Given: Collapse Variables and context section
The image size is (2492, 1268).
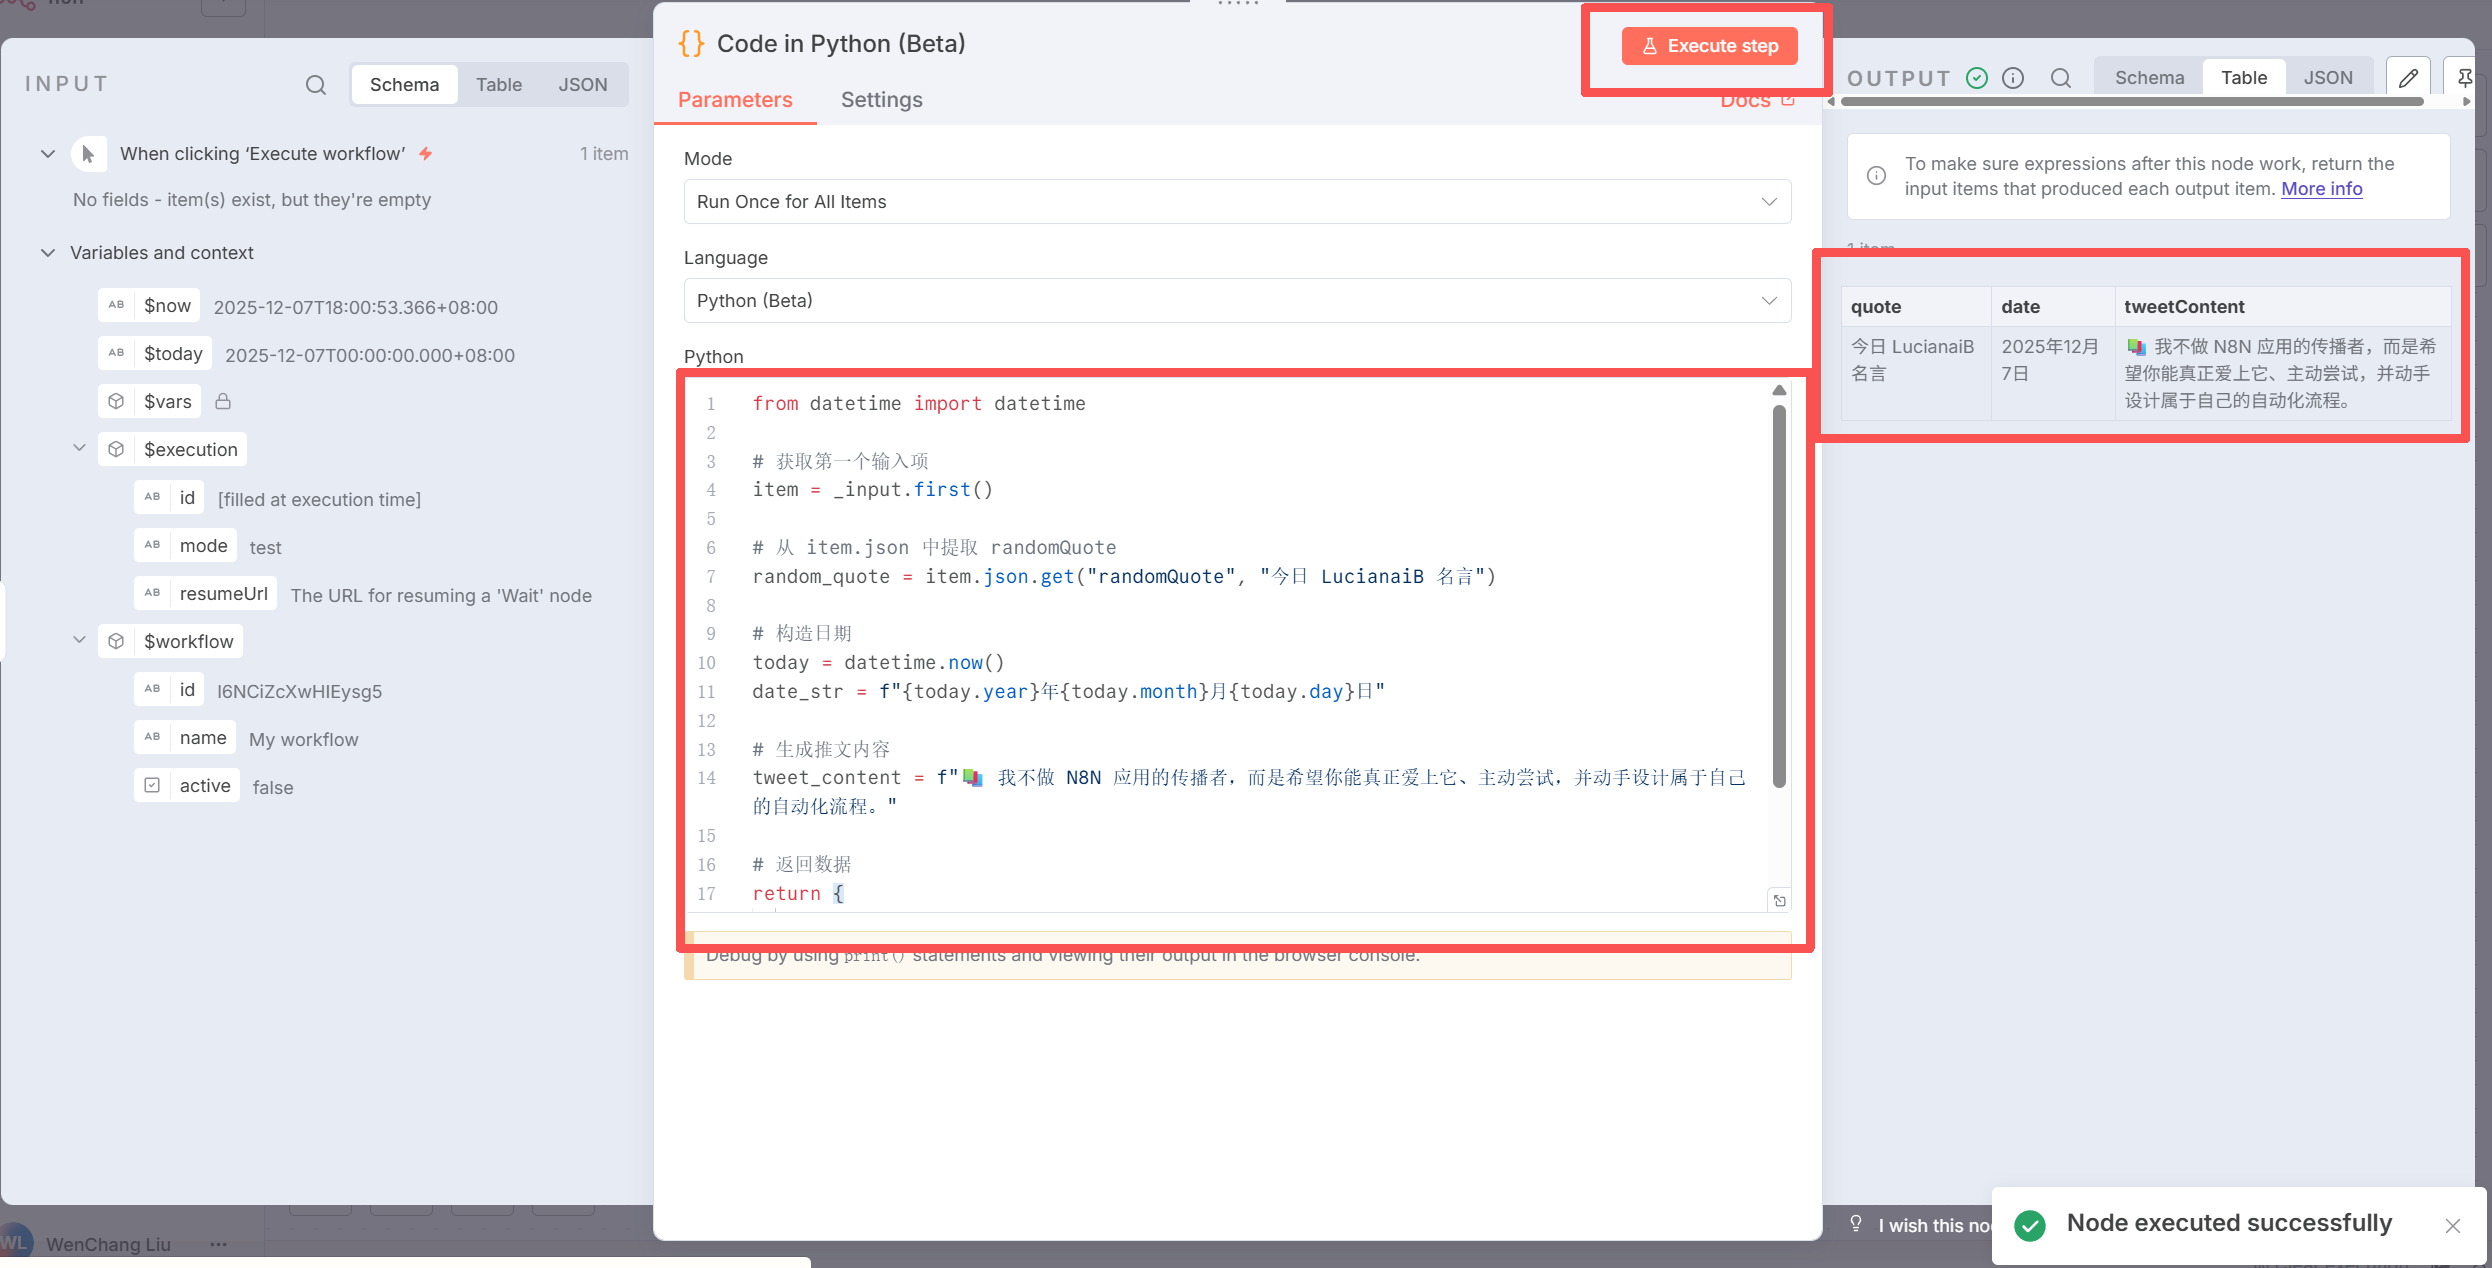Looking at the screenshot, I should [48, 253].
